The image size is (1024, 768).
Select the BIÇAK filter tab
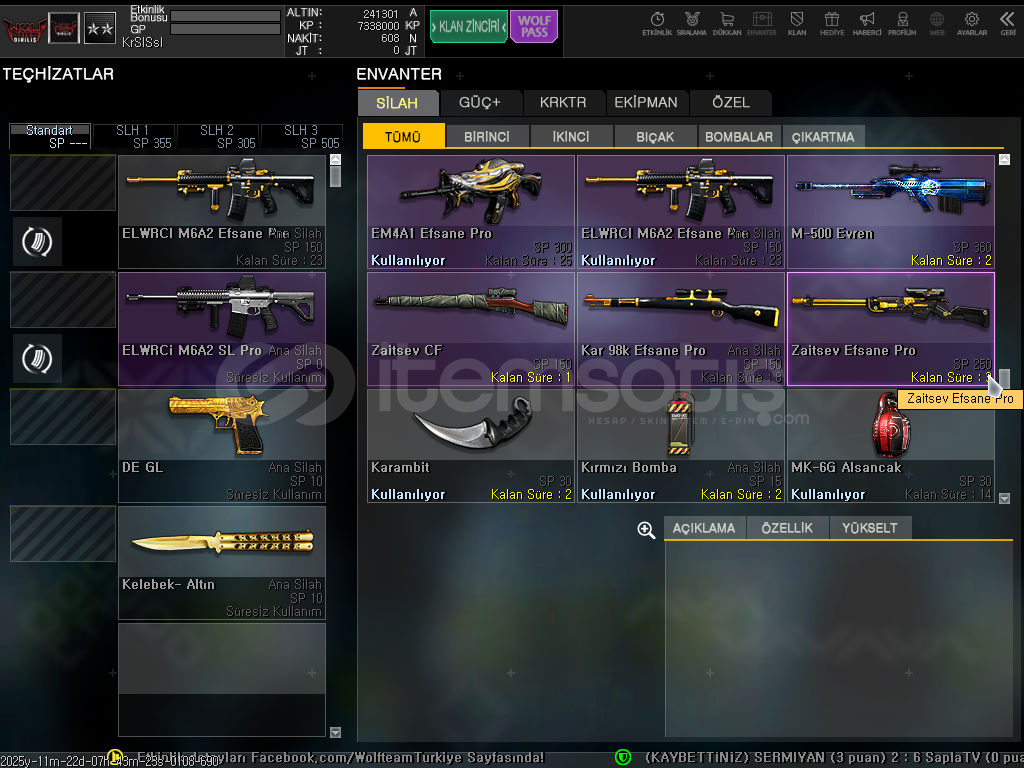click(655, 137)
